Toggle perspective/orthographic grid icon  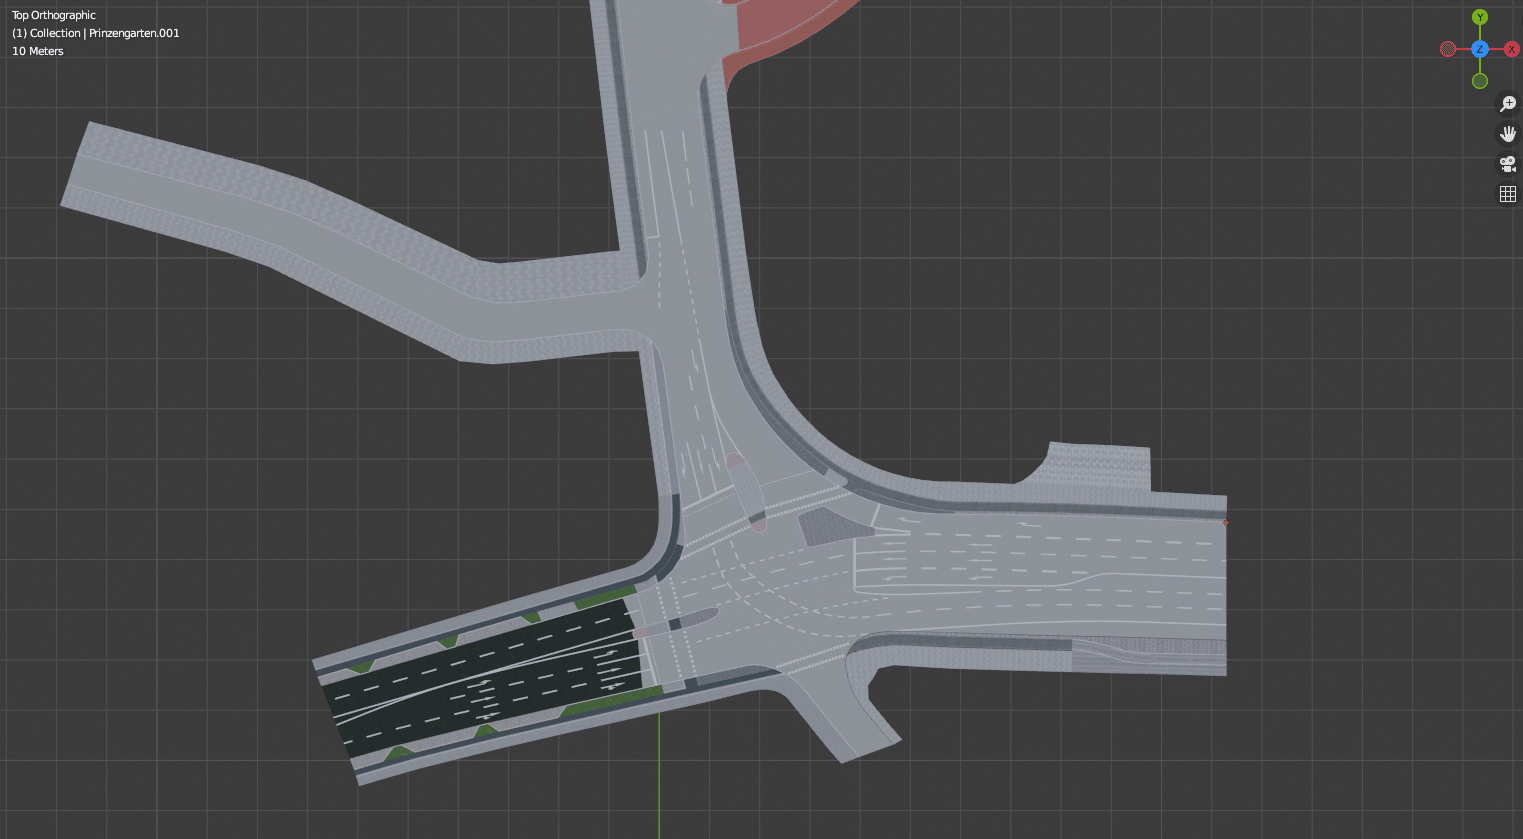1508,194
